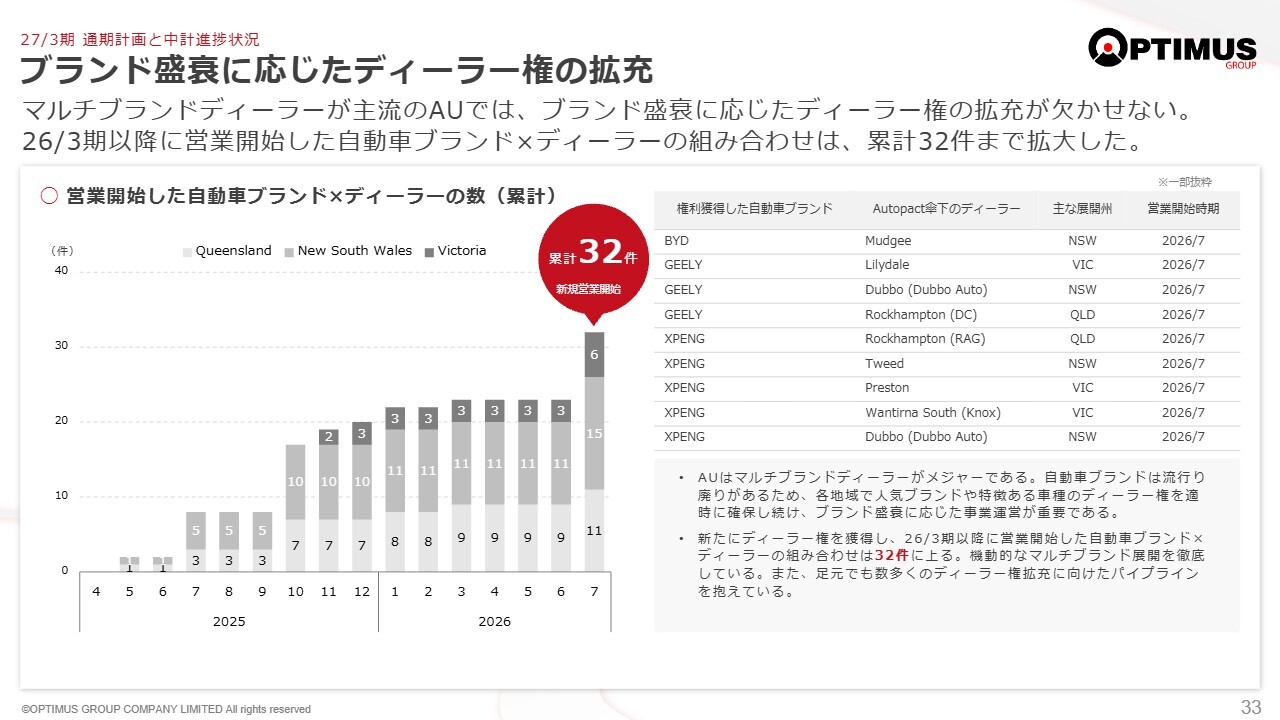Click the breadcrumb 27/3期 通期計画と中計進捗状況
The image size is (1280, 720).
tap(140, 40)
